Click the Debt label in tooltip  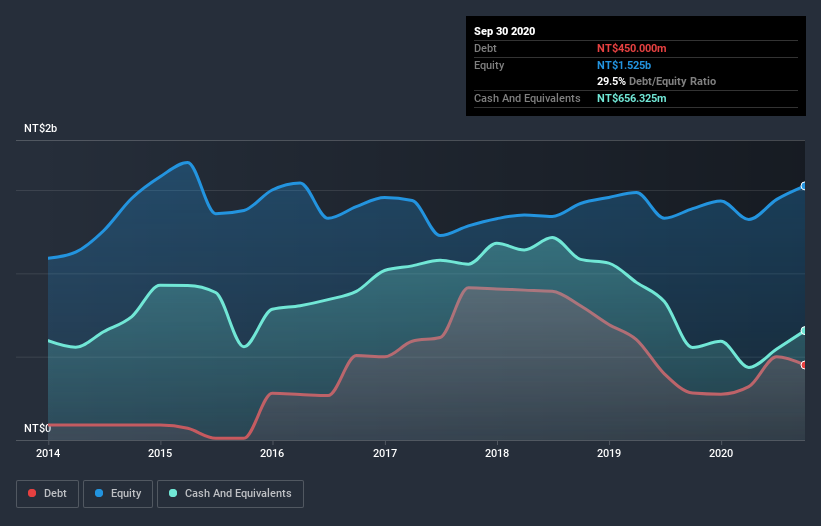485,48
